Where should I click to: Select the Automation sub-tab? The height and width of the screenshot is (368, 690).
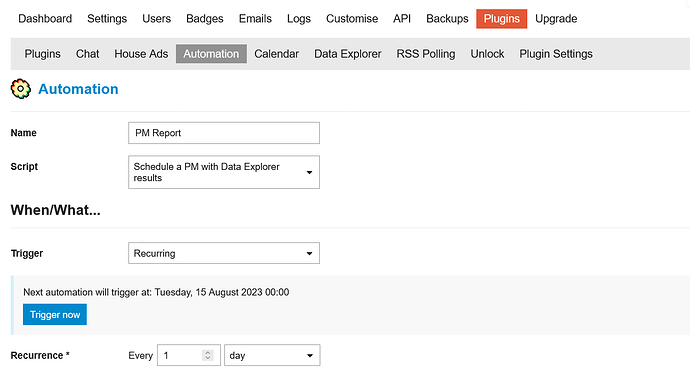211,54
